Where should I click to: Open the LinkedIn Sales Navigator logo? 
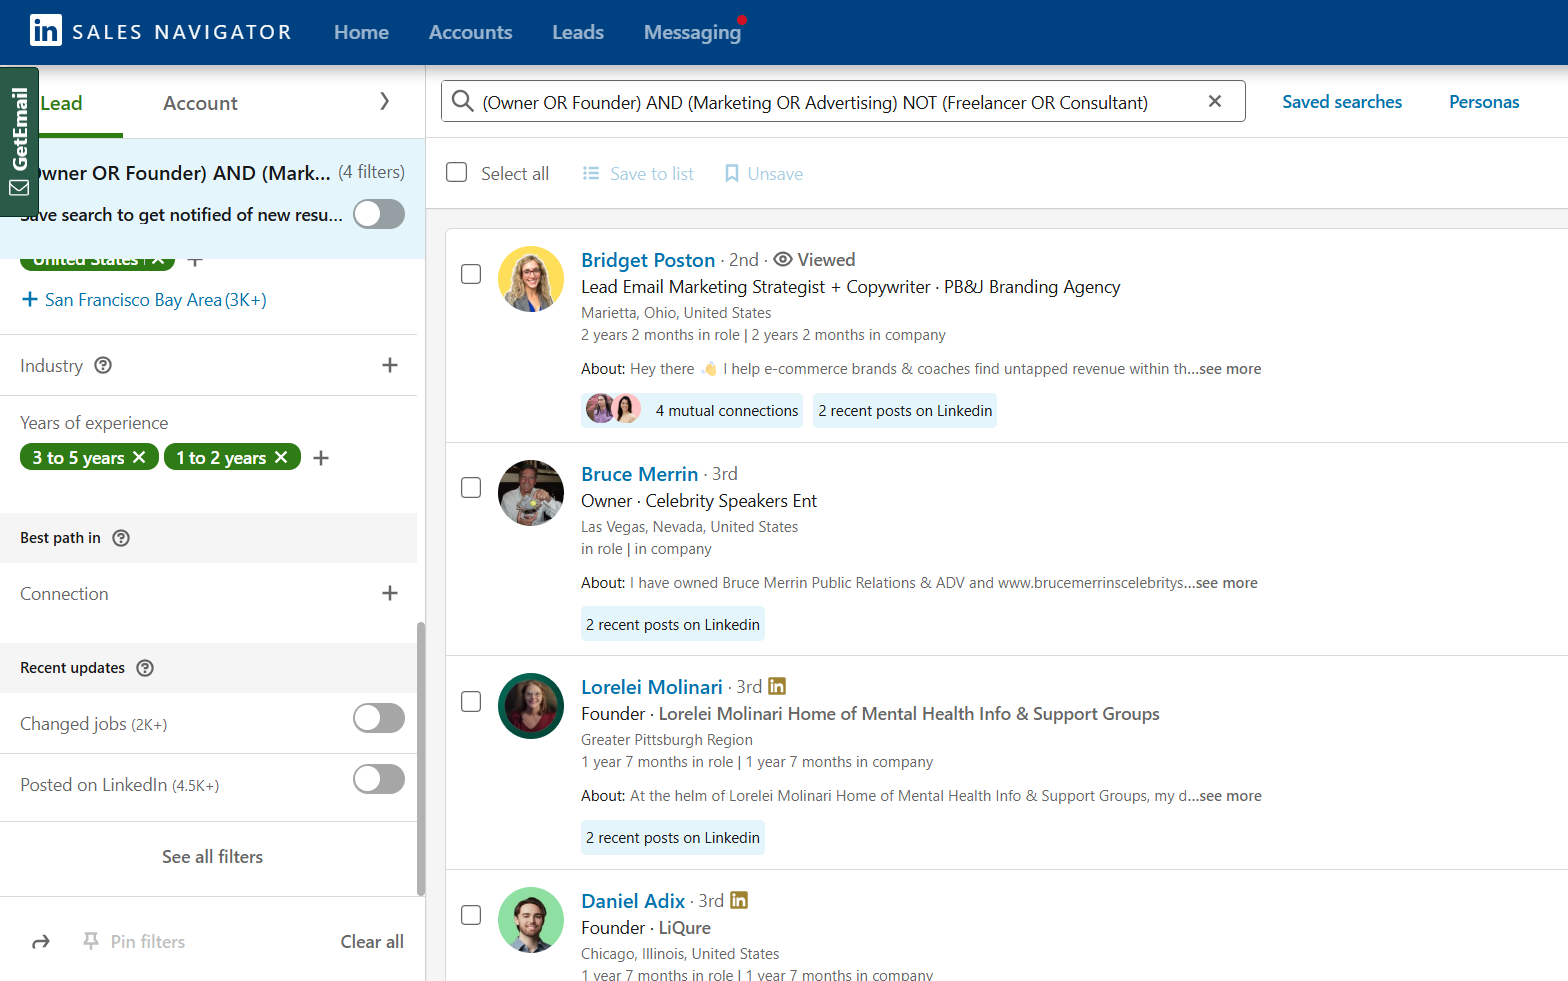(160, 32)
